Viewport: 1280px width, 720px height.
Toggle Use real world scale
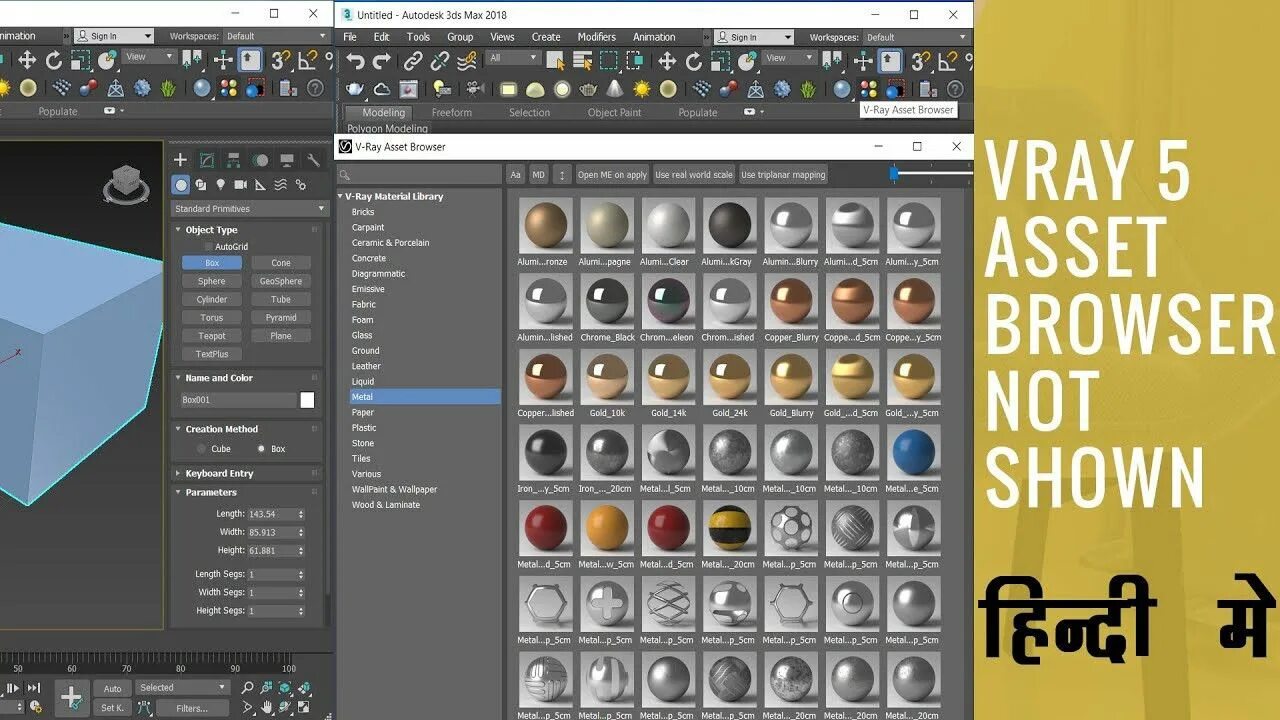(x=694, y=175)
